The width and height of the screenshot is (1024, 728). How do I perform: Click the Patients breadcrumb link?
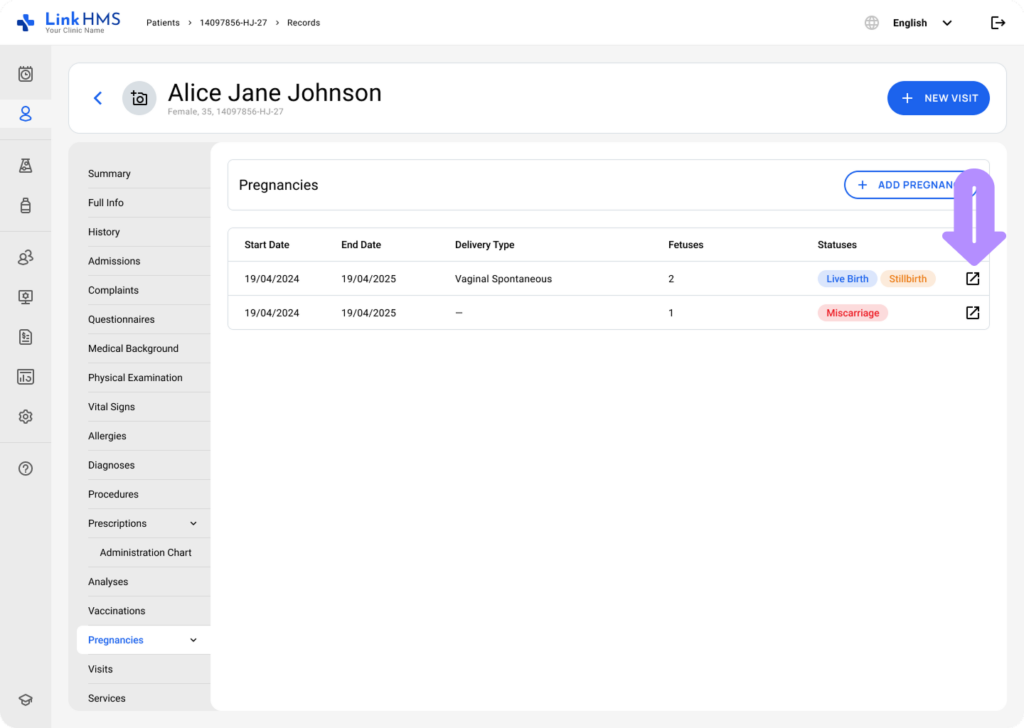pos(163,23)
